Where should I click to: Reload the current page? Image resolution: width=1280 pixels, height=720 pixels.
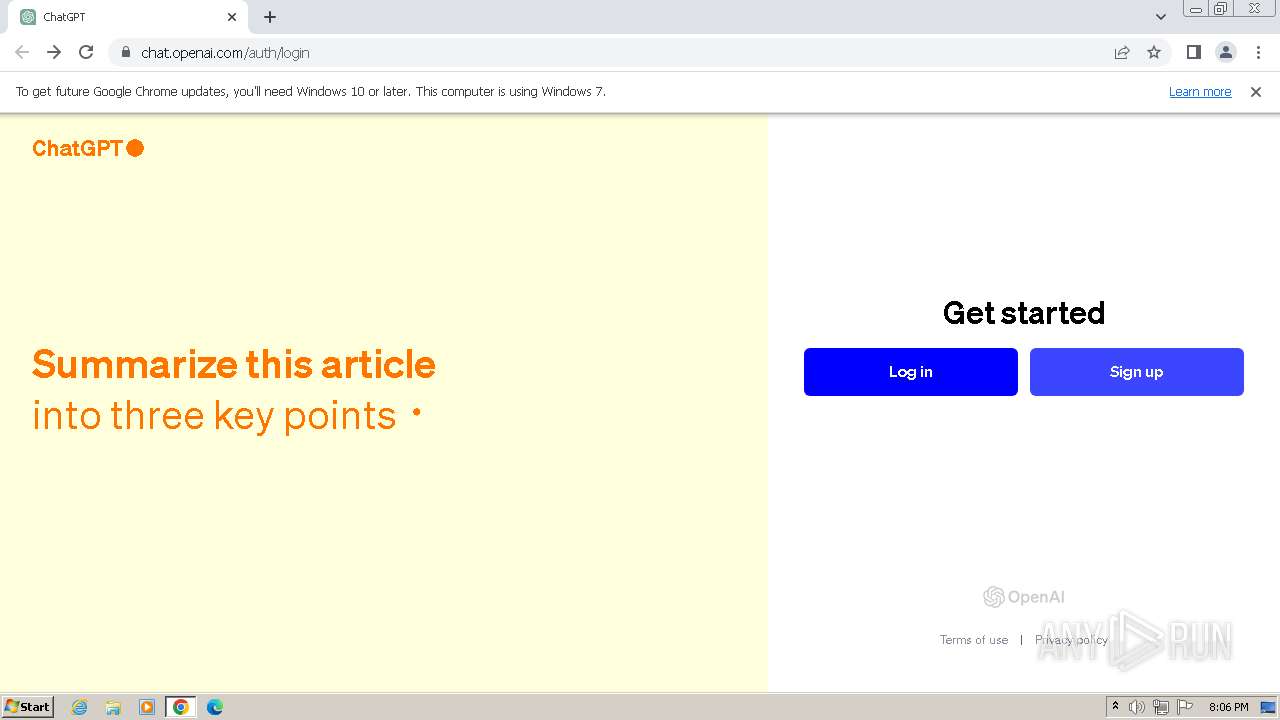click(86, 52)
